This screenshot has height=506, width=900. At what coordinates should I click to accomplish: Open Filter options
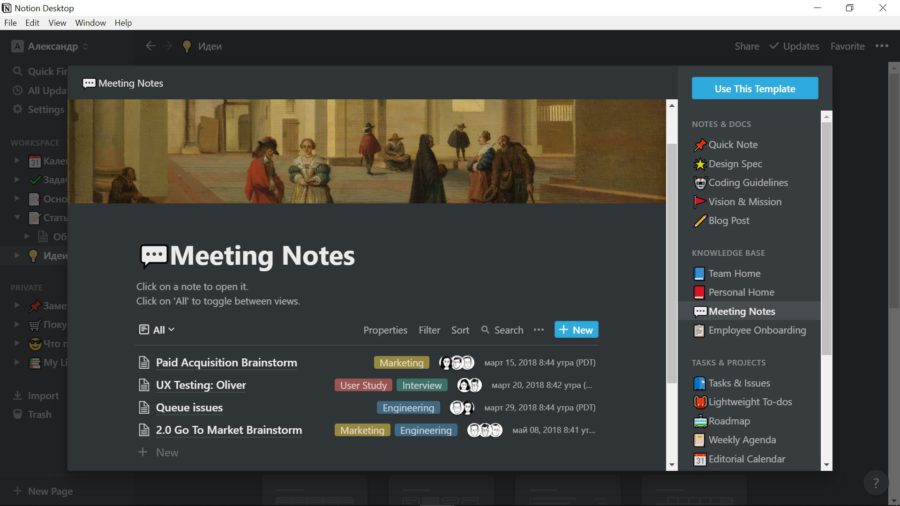pos(429,330)
